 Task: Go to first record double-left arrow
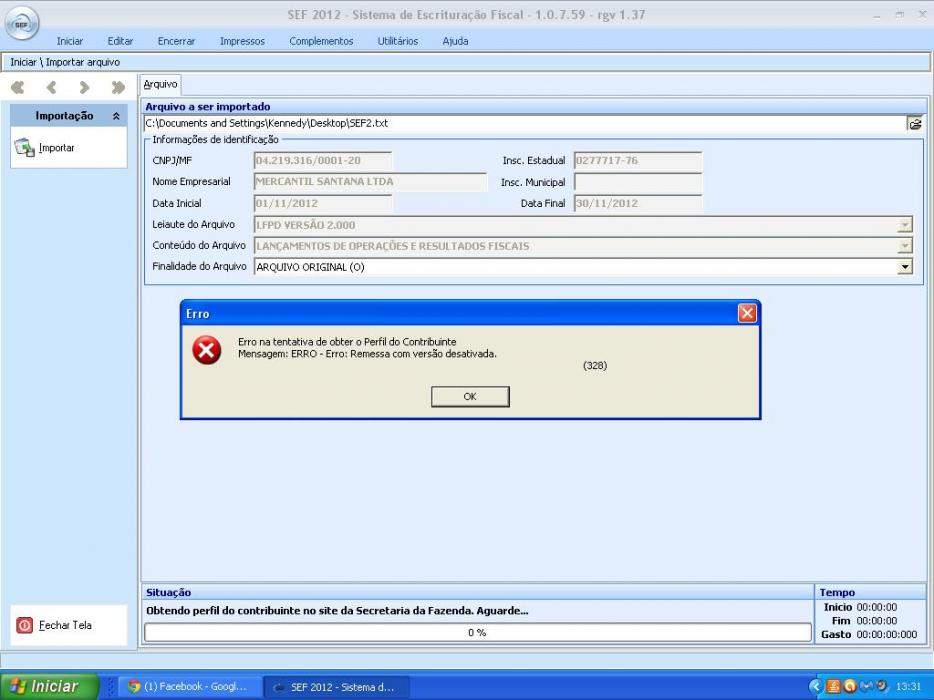coord(18,88)
